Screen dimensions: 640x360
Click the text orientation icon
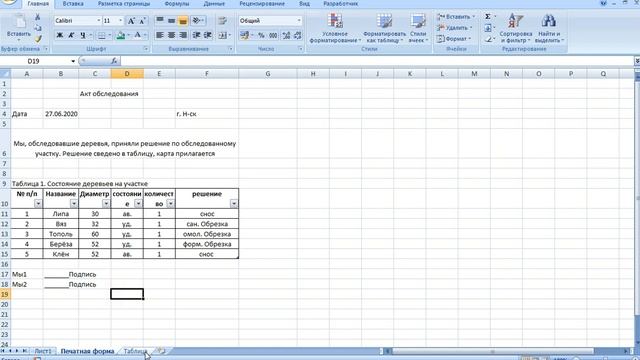pyautogui.click(x=196, y=20)
